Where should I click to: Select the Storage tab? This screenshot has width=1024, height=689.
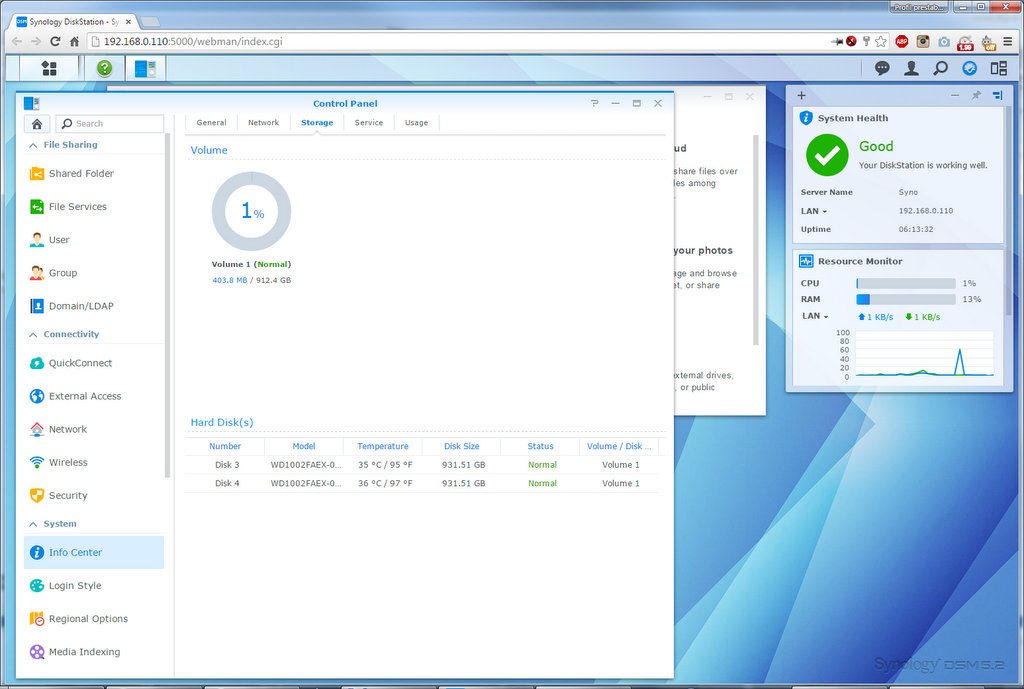(317, 123)
